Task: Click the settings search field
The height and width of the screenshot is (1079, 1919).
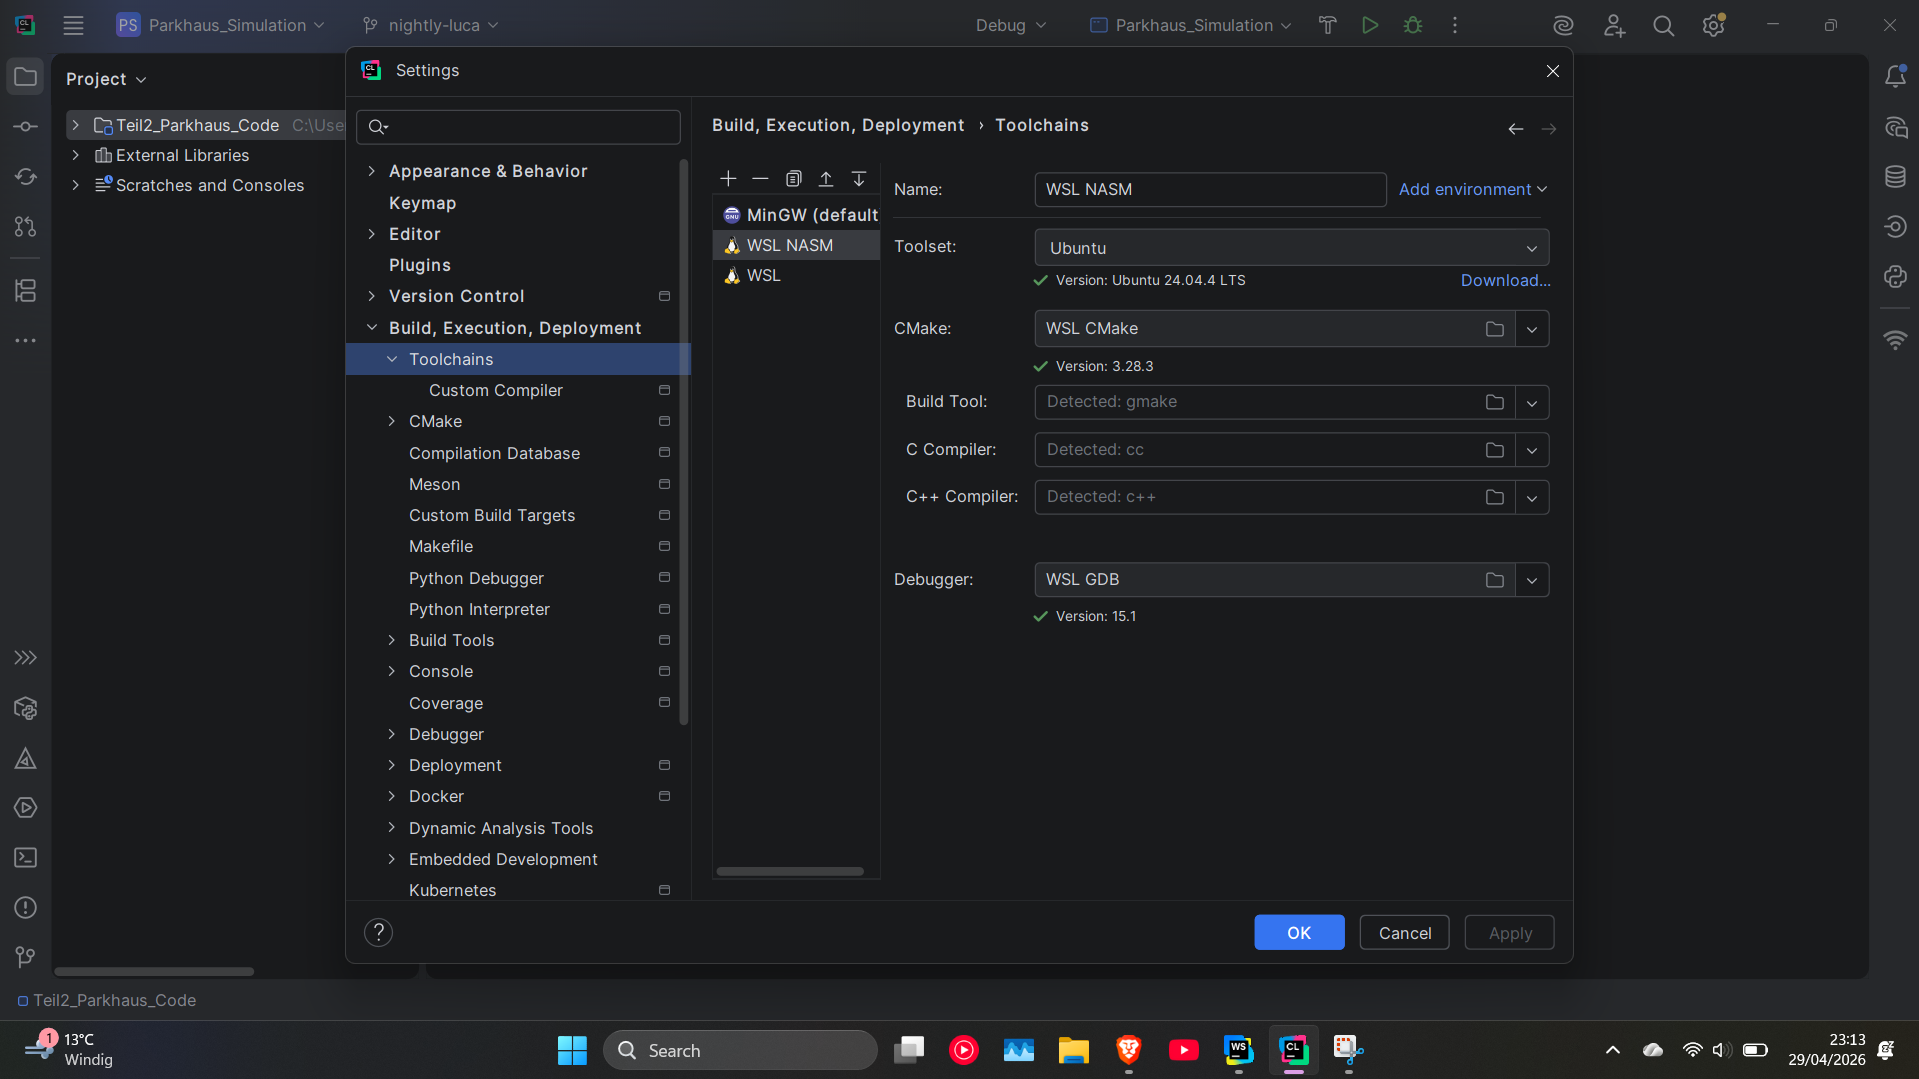Action: tap(518, 126)
